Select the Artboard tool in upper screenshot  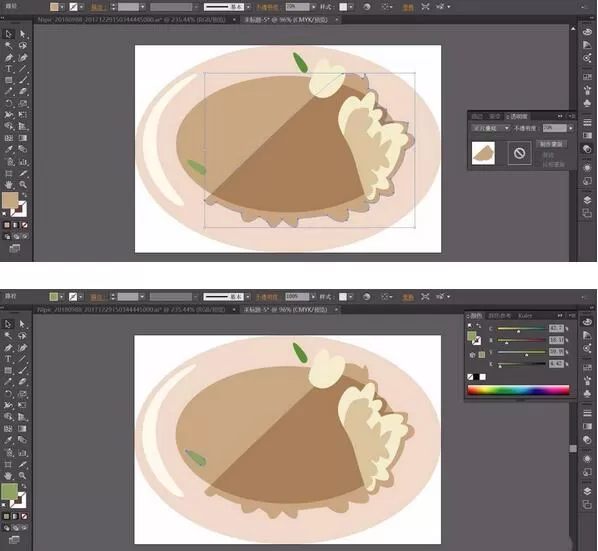tap(8, 173)
